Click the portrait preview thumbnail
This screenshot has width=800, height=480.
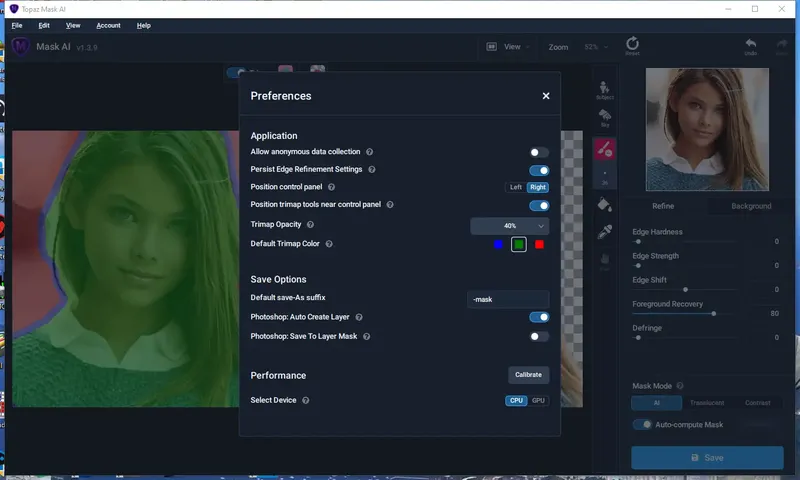tap(707, 130)
